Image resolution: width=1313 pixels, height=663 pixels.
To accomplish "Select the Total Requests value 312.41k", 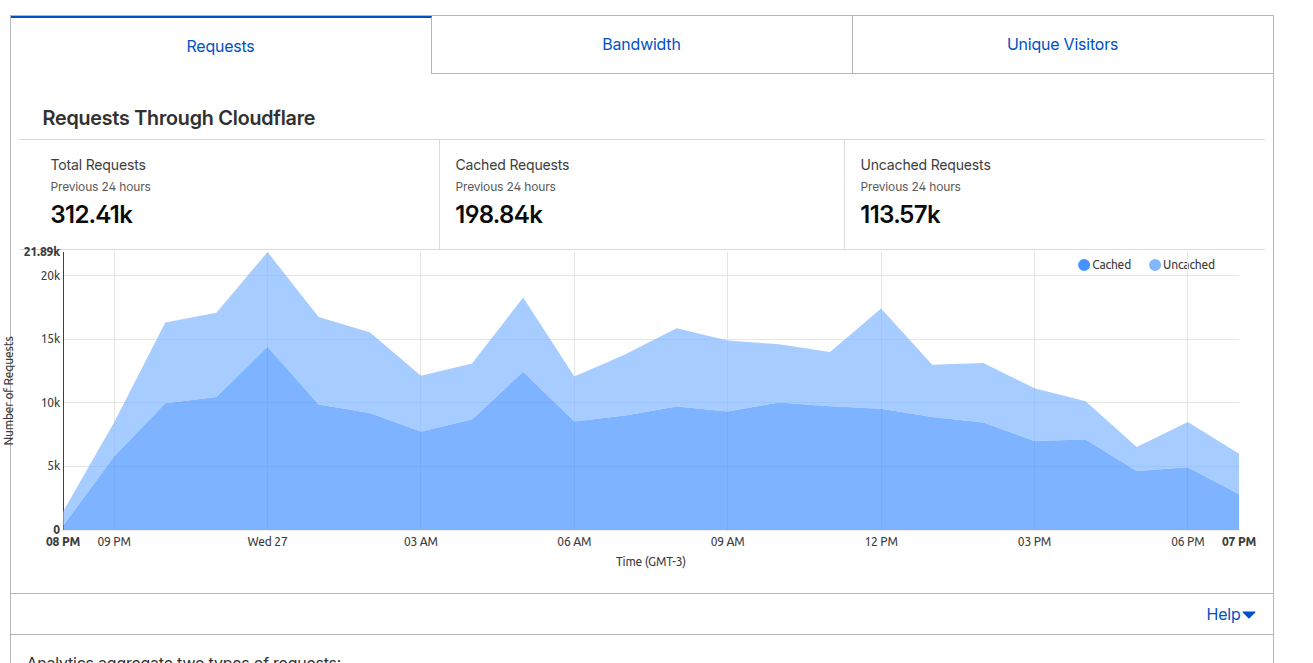I will [92, 214].
